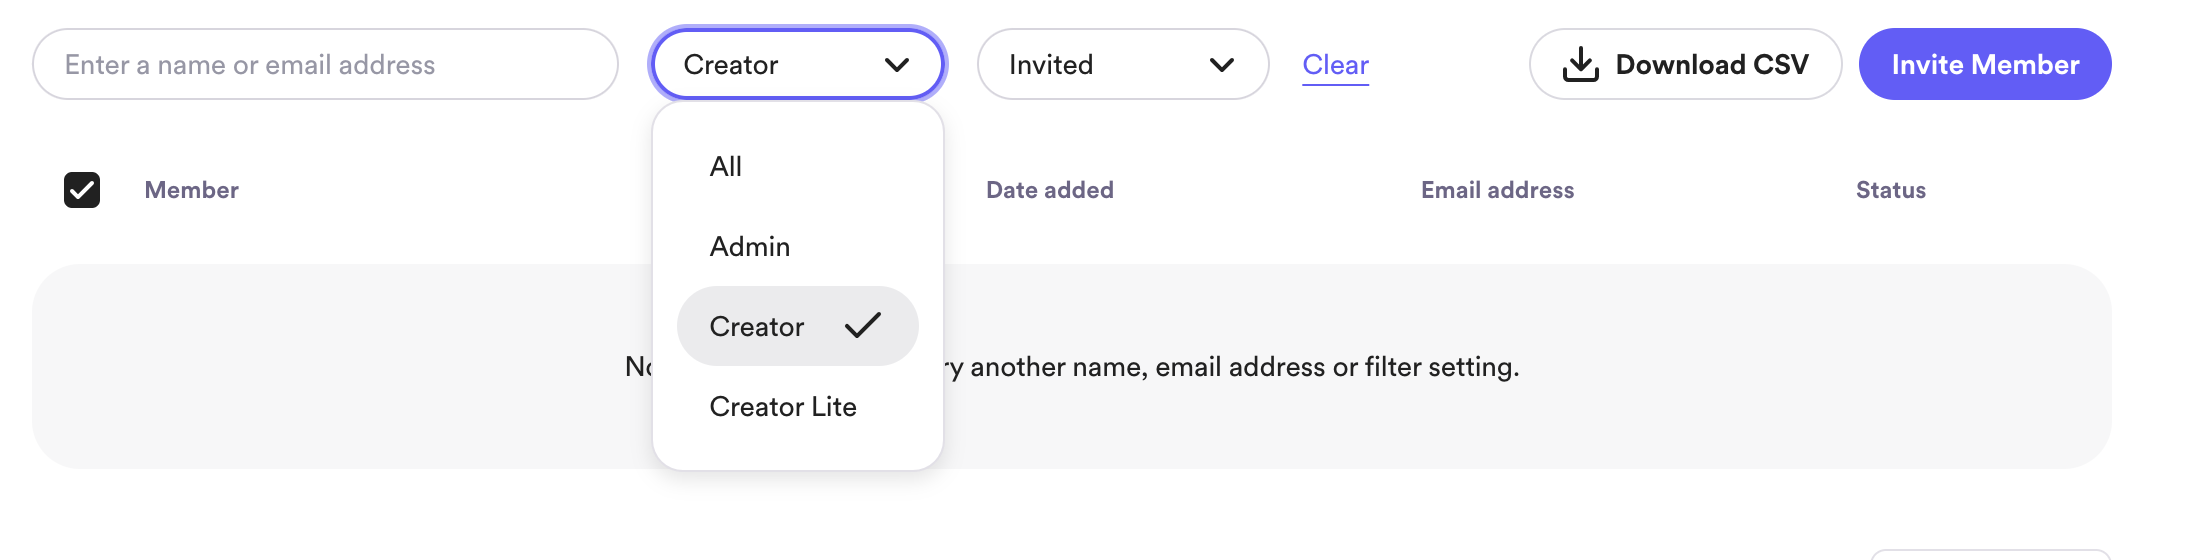
Task: Click the Download CSV button label
Action: [1712, 65]
